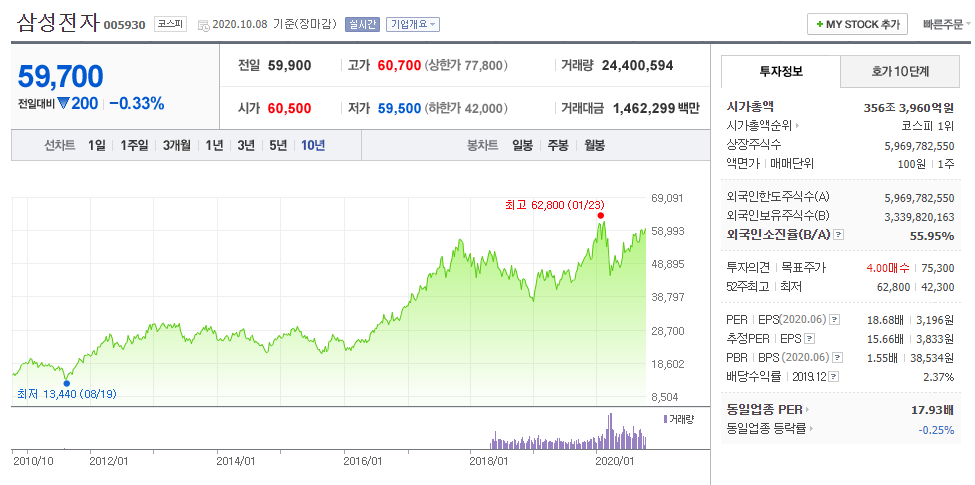Show the 주봉 weekly candle chart

point(558,146)
